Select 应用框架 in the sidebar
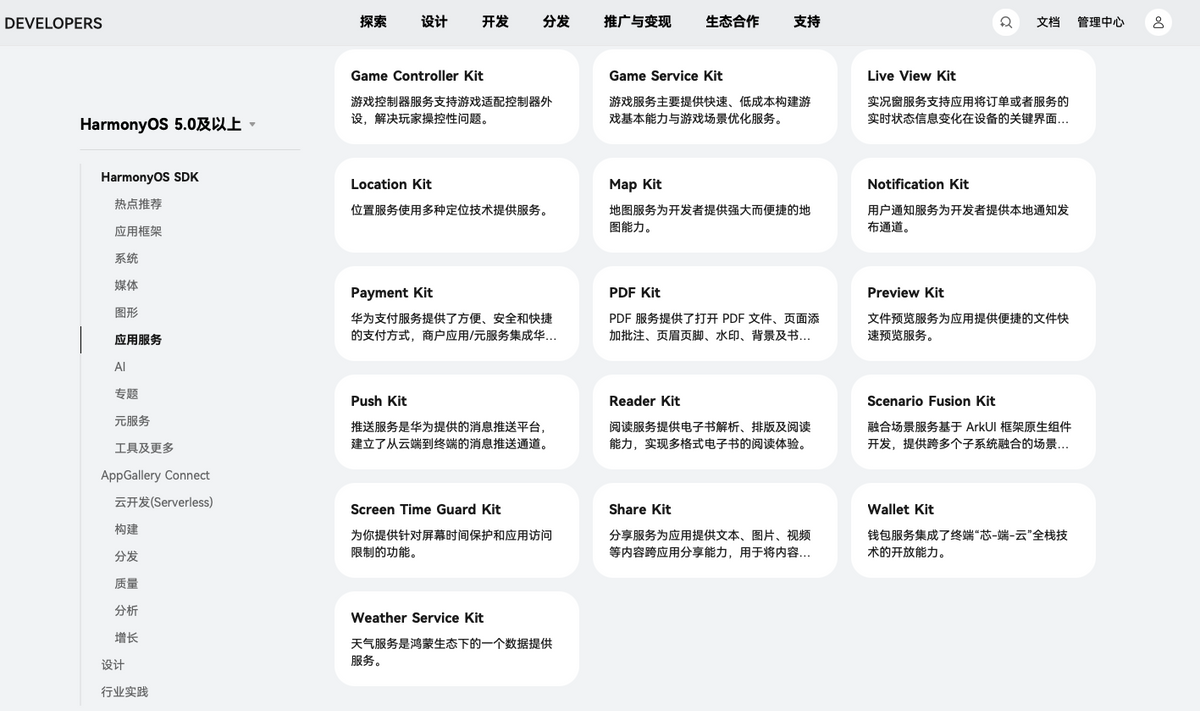 click(x=138, y=231)
